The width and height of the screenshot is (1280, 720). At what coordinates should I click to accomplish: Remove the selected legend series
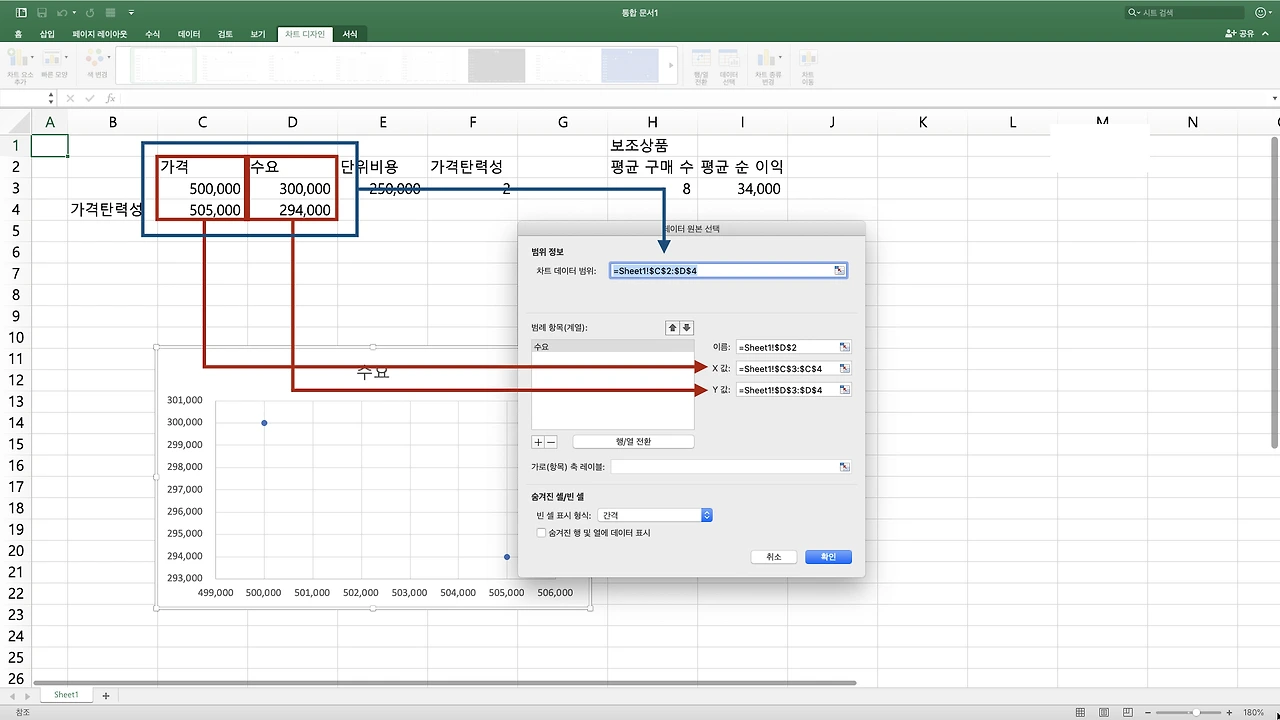point(551,442)
